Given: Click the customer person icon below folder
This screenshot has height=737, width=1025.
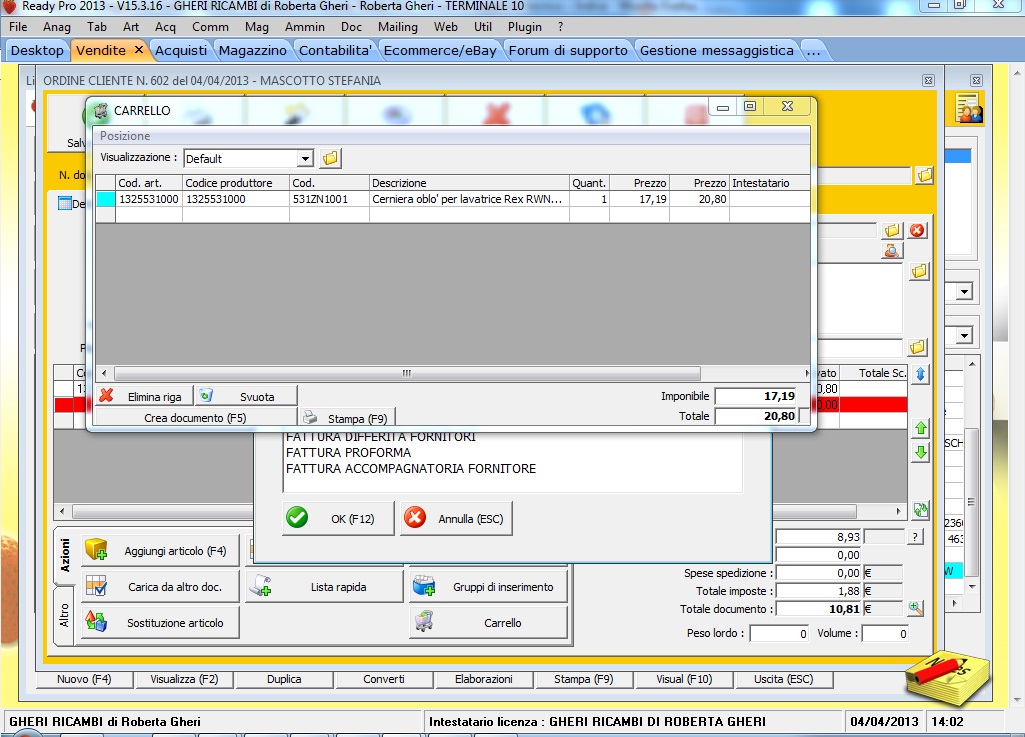Looking at the screenshot, I should coord(892,250).
